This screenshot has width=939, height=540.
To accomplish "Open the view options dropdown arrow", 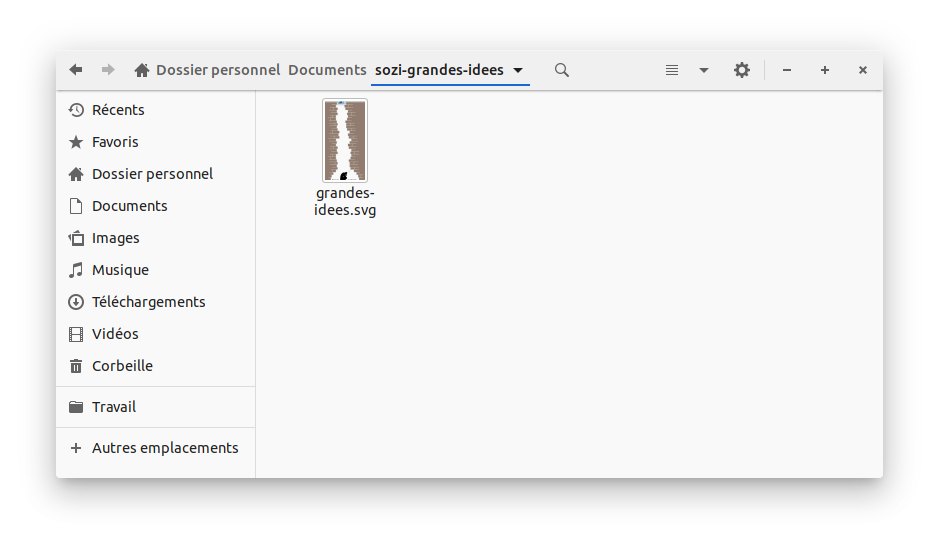I will (704, 70).
